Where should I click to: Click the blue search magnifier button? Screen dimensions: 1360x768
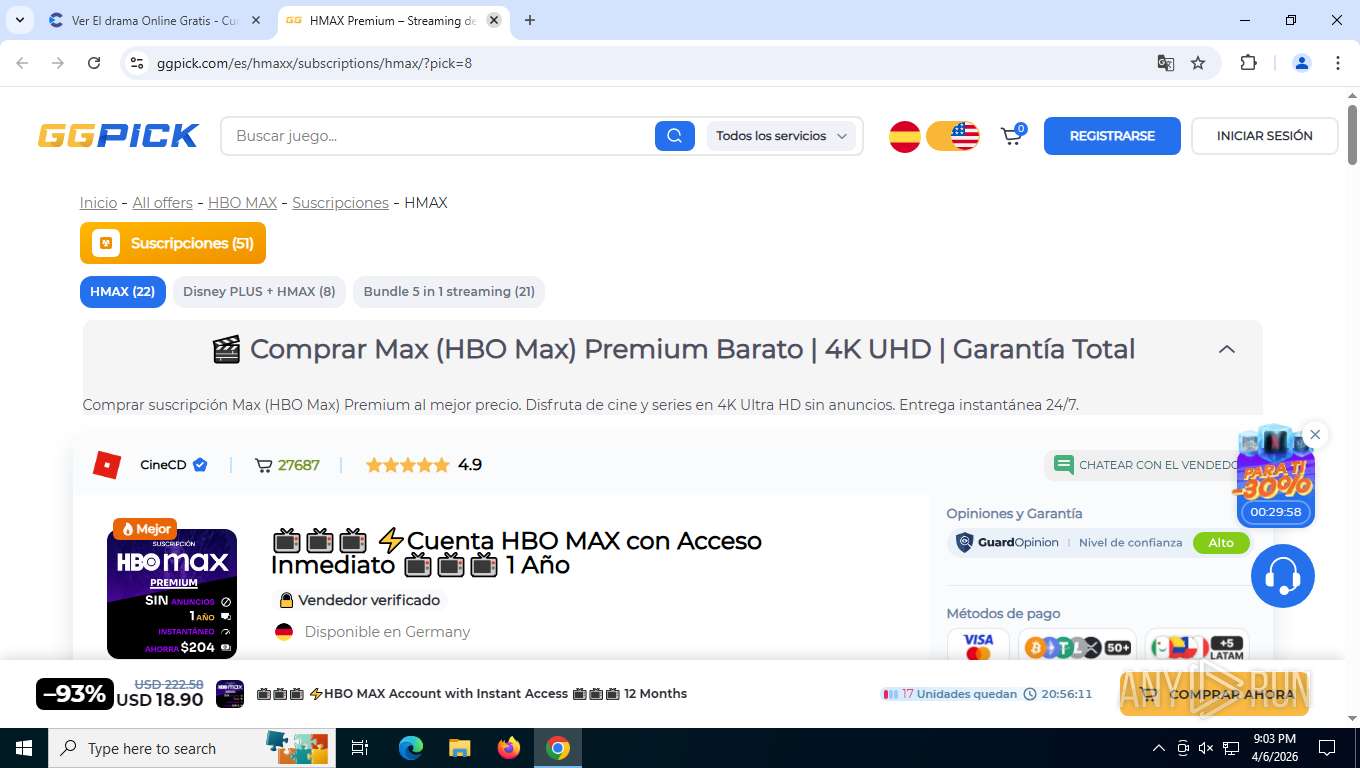[x=675, y=136]
